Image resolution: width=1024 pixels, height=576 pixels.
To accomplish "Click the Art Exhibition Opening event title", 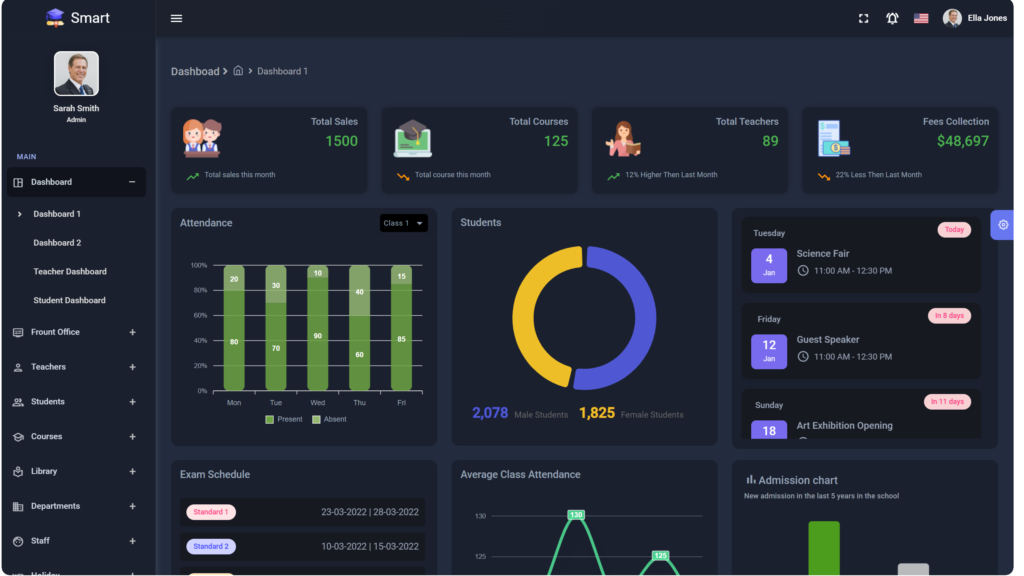I will pyautogui.click(x=844, y=426).
